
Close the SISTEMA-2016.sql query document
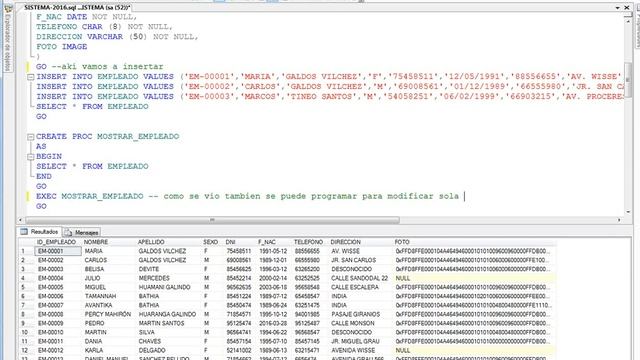(627, 7)
